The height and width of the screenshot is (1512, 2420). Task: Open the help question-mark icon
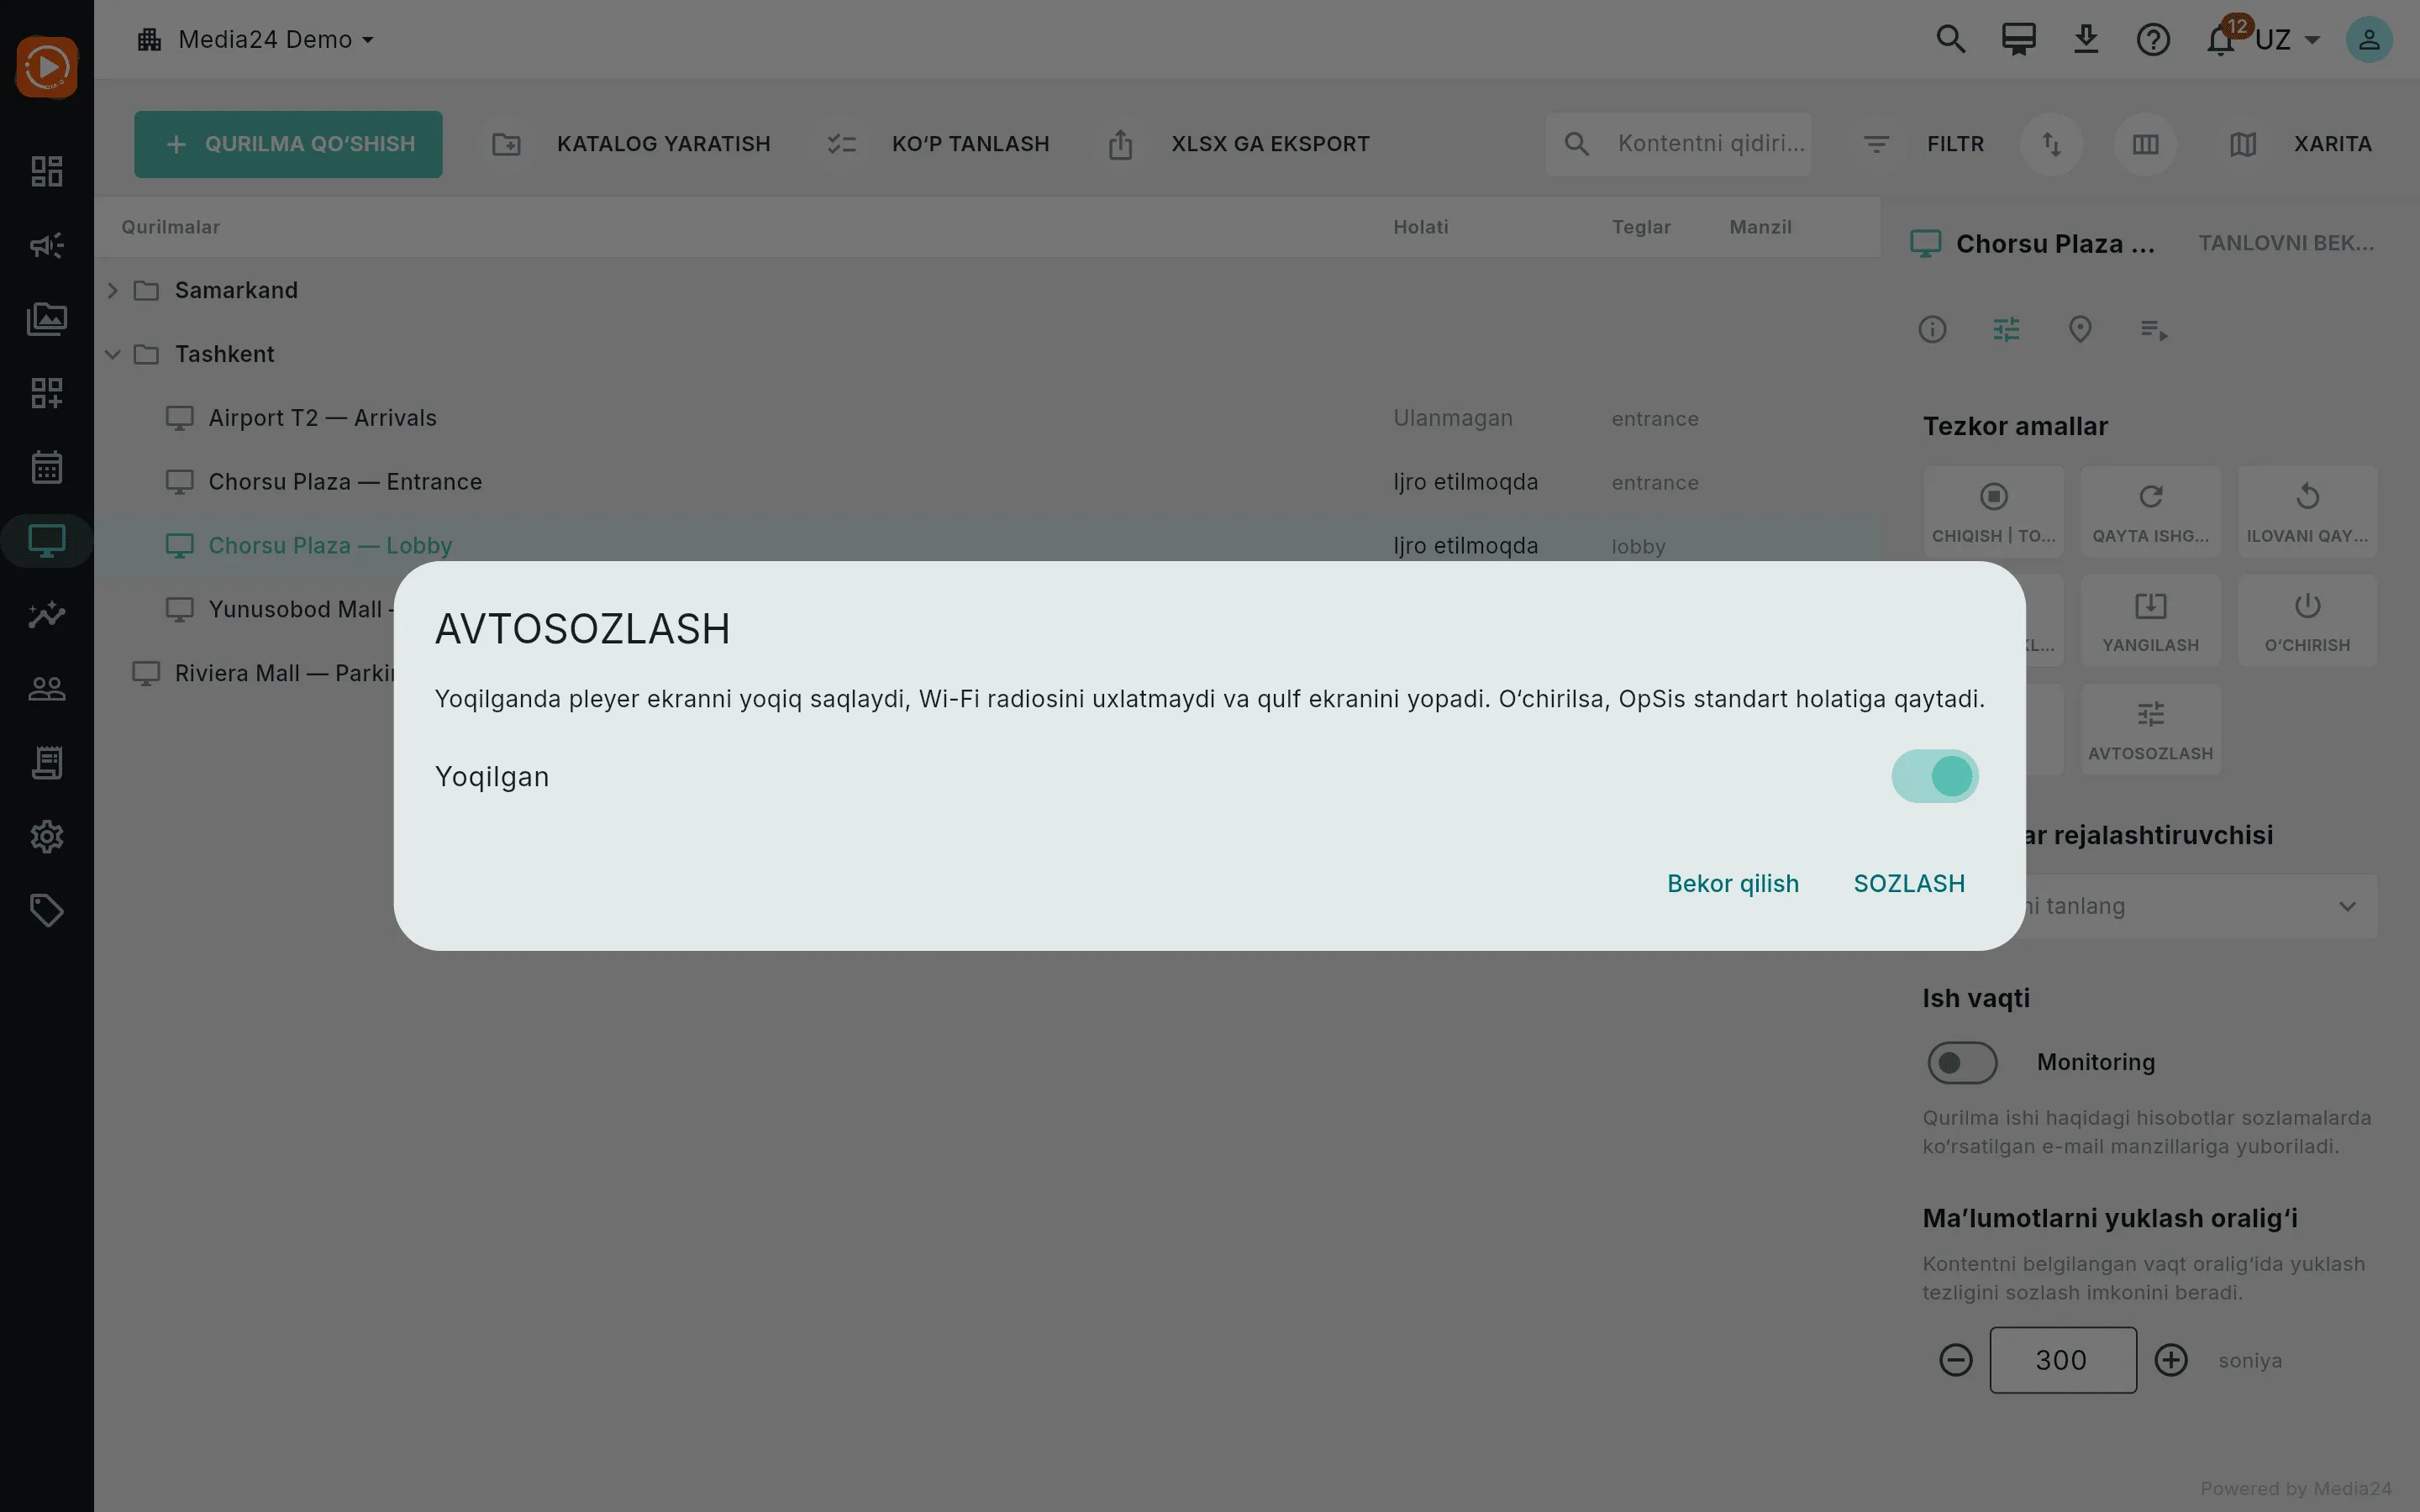tap(2153, 40)
